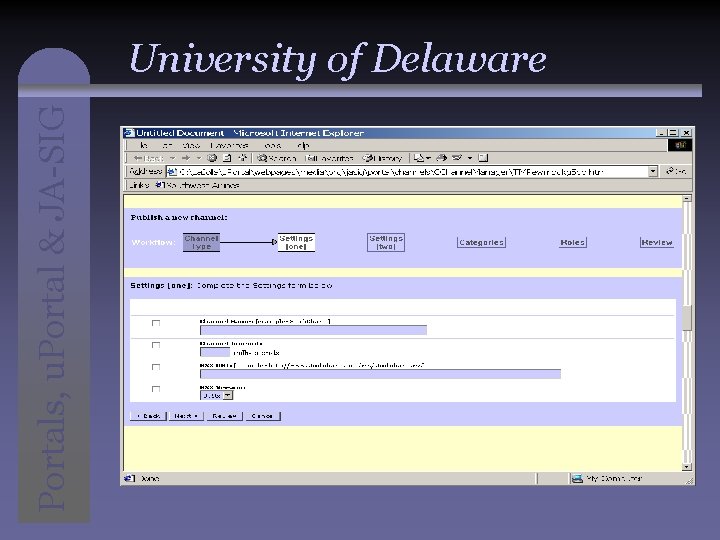Click the page scrollbar up arrow
This screenshot has height=540, width=720.
tap(687, 198)
